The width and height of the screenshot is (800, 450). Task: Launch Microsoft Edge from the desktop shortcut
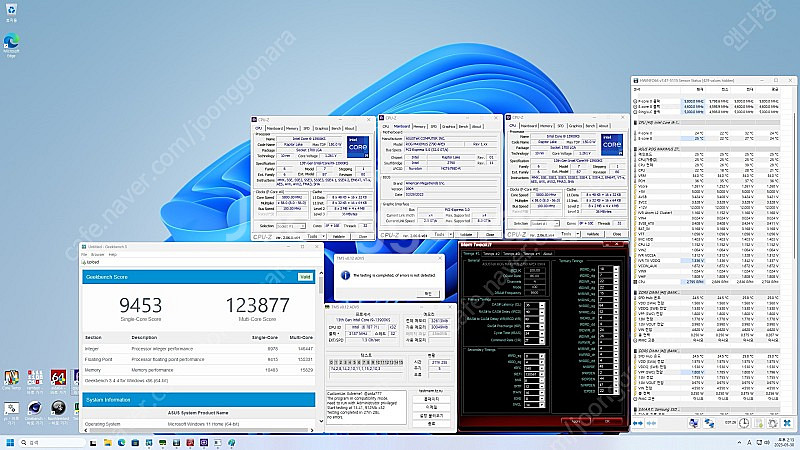click(x=11, y=43)
